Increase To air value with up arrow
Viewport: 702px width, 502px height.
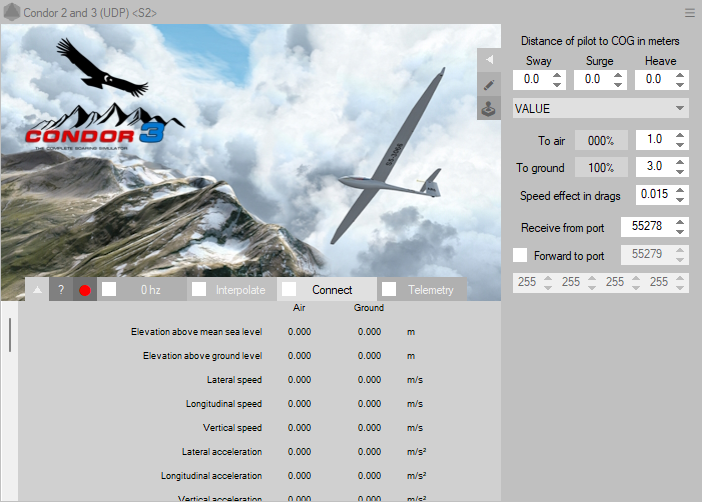coord(680,135)
